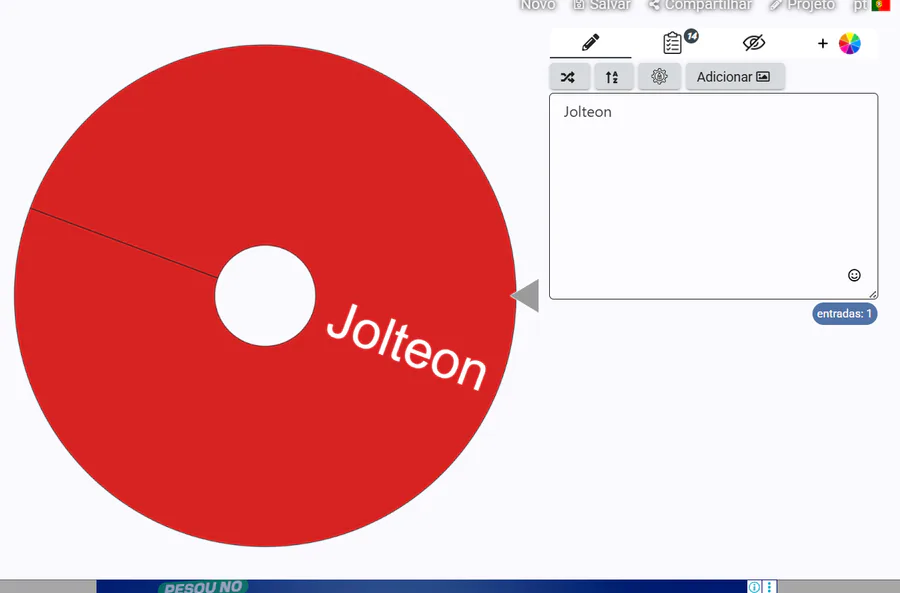Open Projeto in the top menu
This screenshot has width=900, height=593.
pos(802,5)
